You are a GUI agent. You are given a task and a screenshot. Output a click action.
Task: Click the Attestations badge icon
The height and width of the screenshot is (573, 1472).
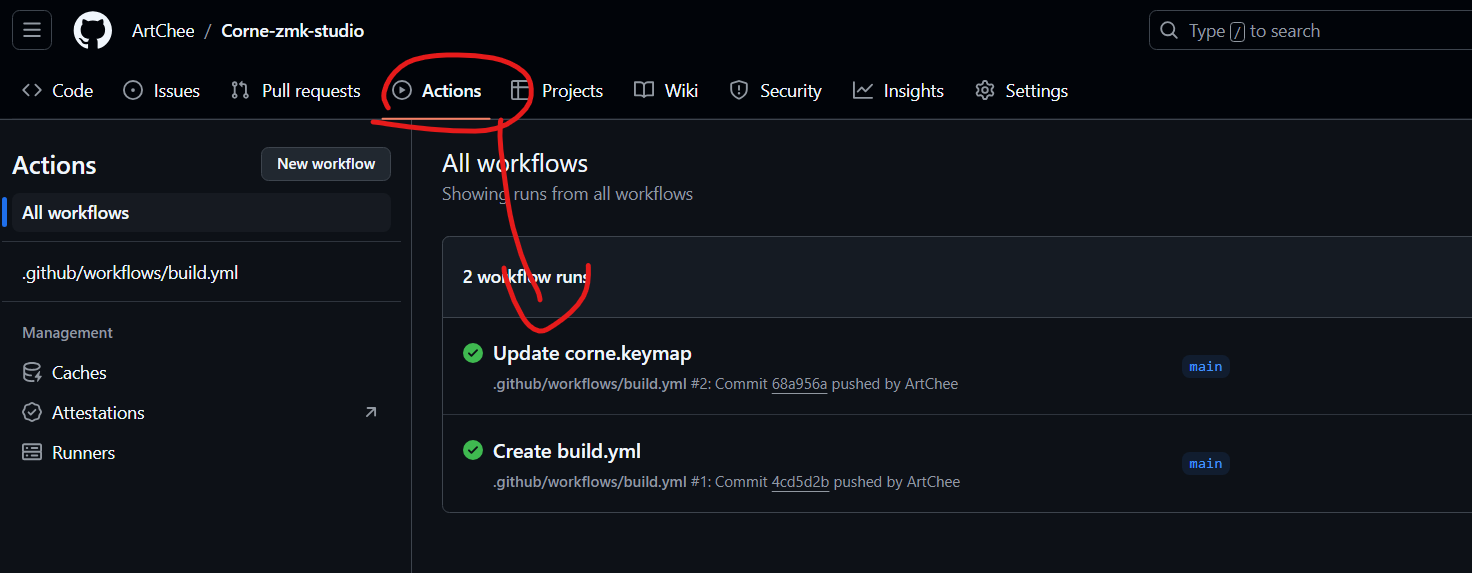pyautogui.click(x=32, y=413)
